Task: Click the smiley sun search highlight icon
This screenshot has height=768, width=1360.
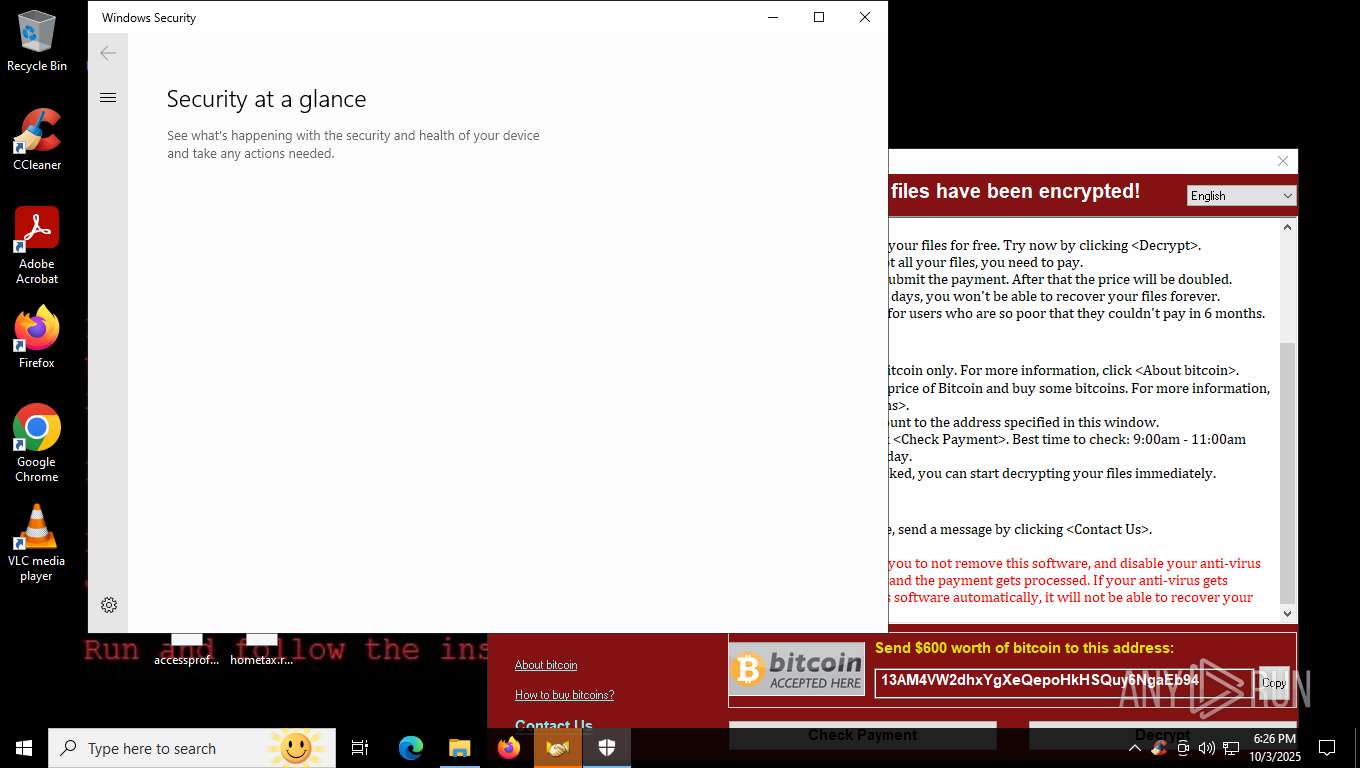Action: pyautogui.click(x=295, y=748)
